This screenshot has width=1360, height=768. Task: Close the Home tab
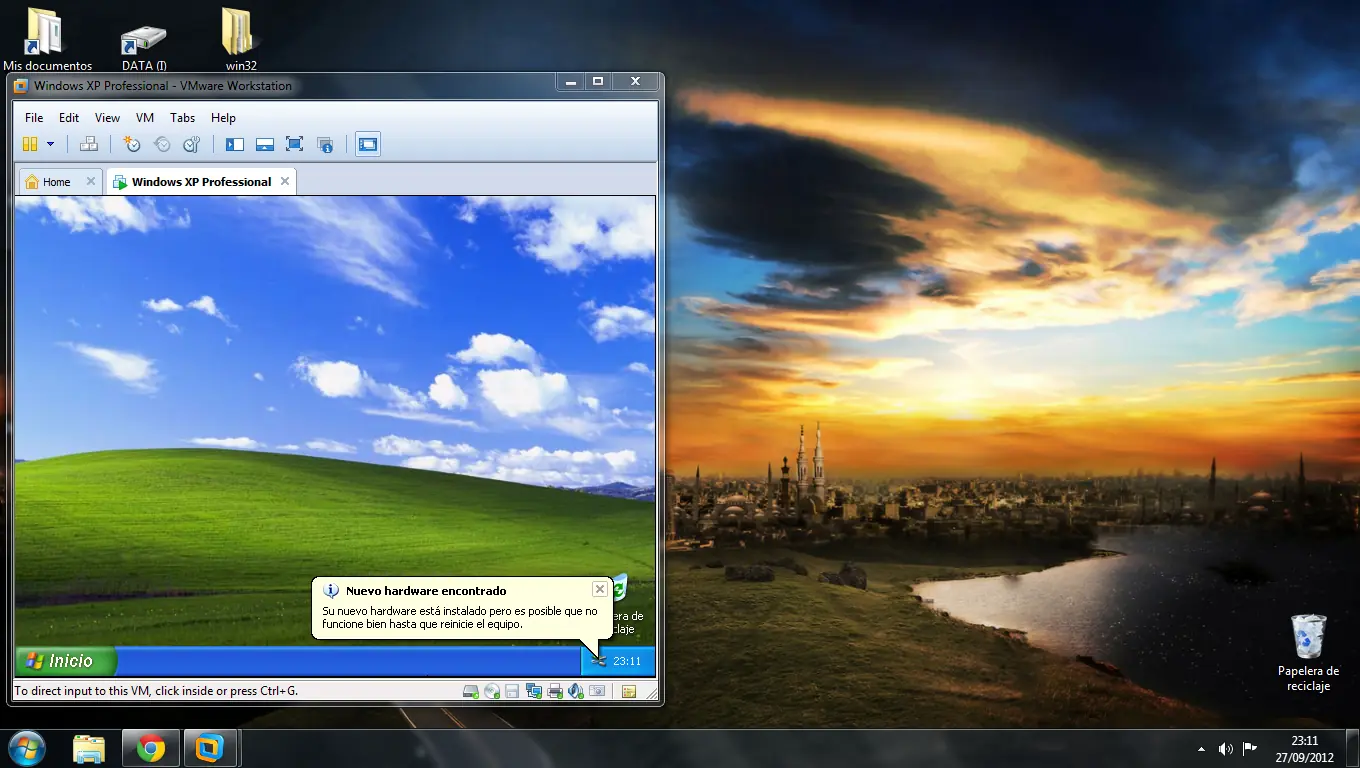[x=91, y=181]
